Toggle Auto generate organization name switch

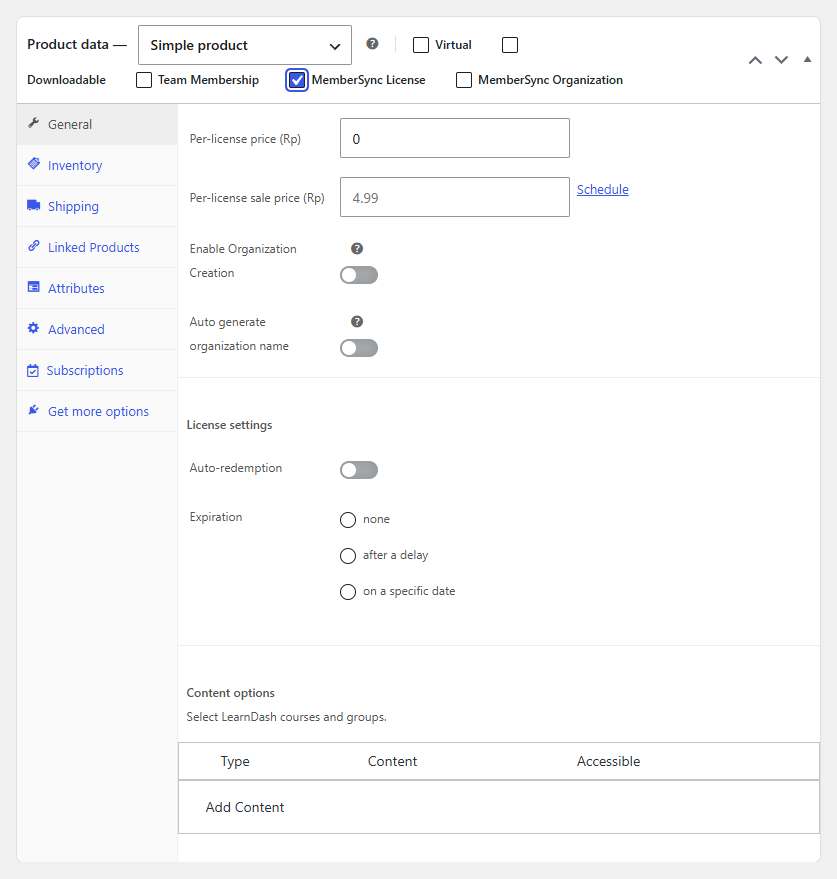359,348
